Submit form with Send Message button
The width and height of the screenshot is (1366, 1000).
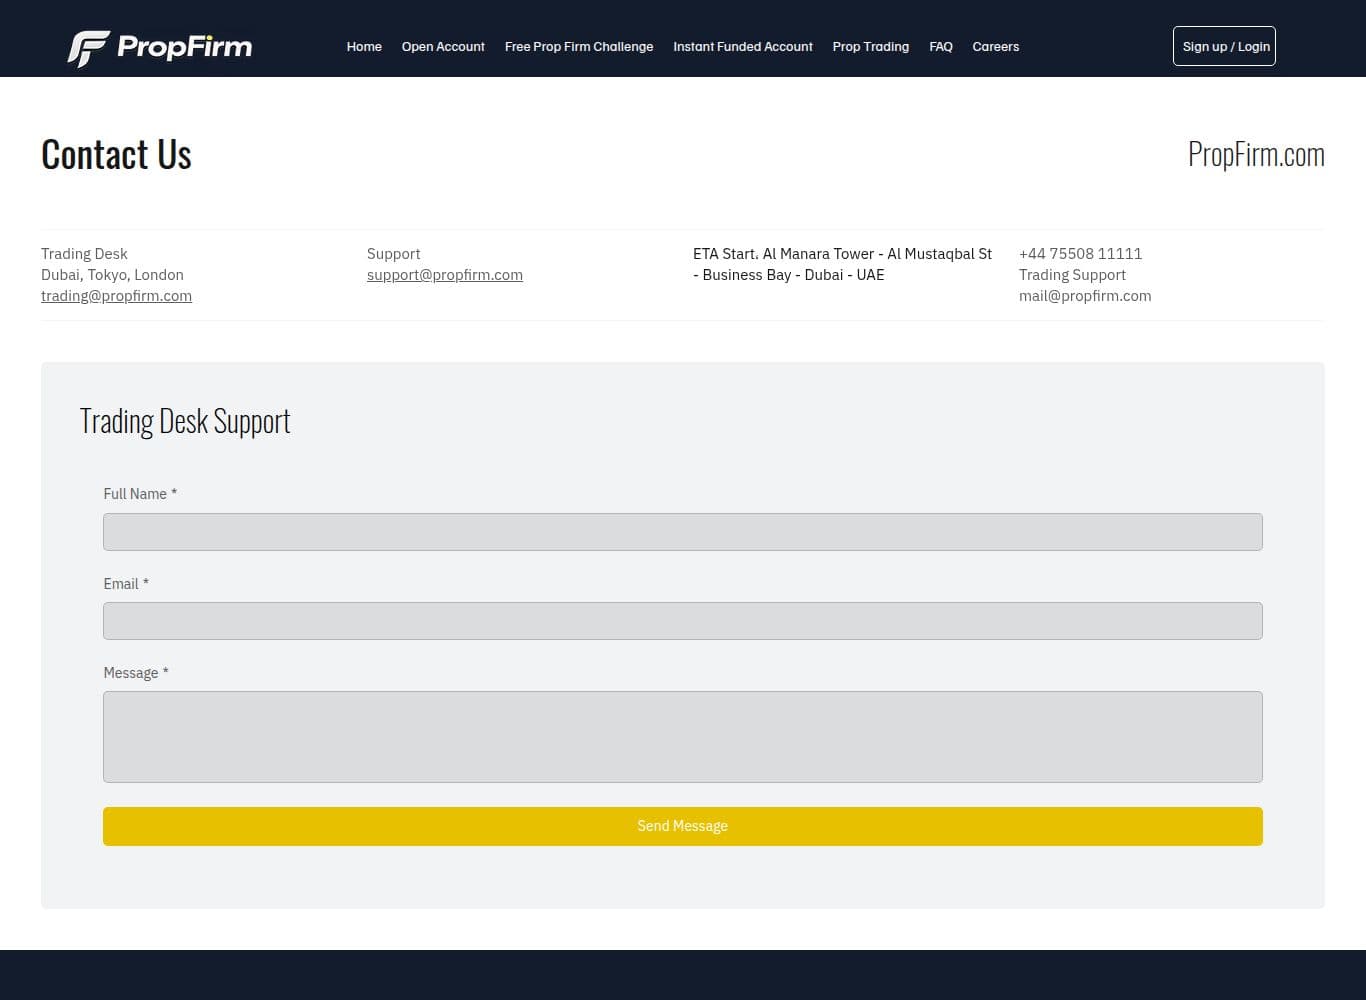point(683,826)
